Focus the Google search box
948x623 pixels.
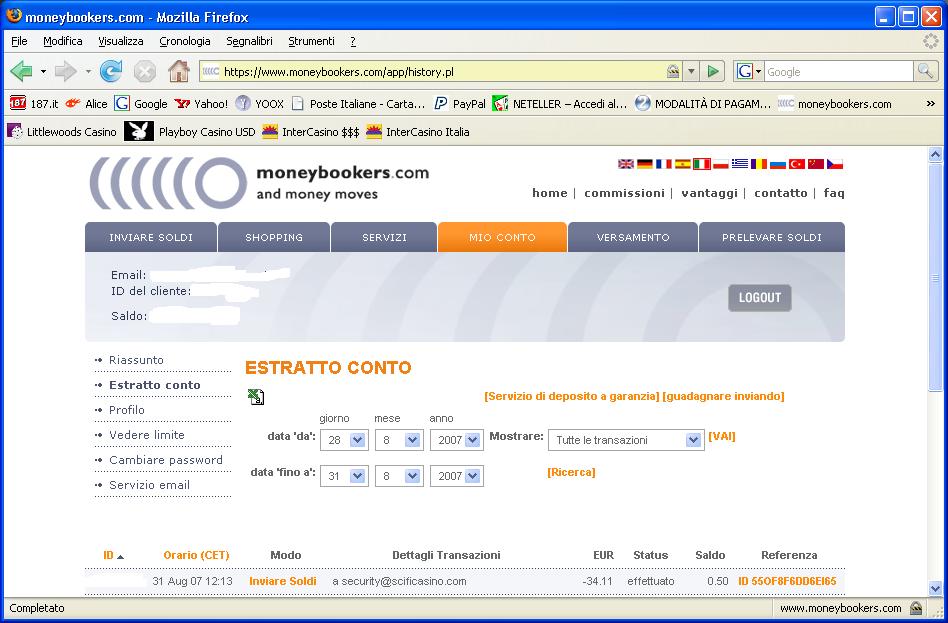coord(839,71)
